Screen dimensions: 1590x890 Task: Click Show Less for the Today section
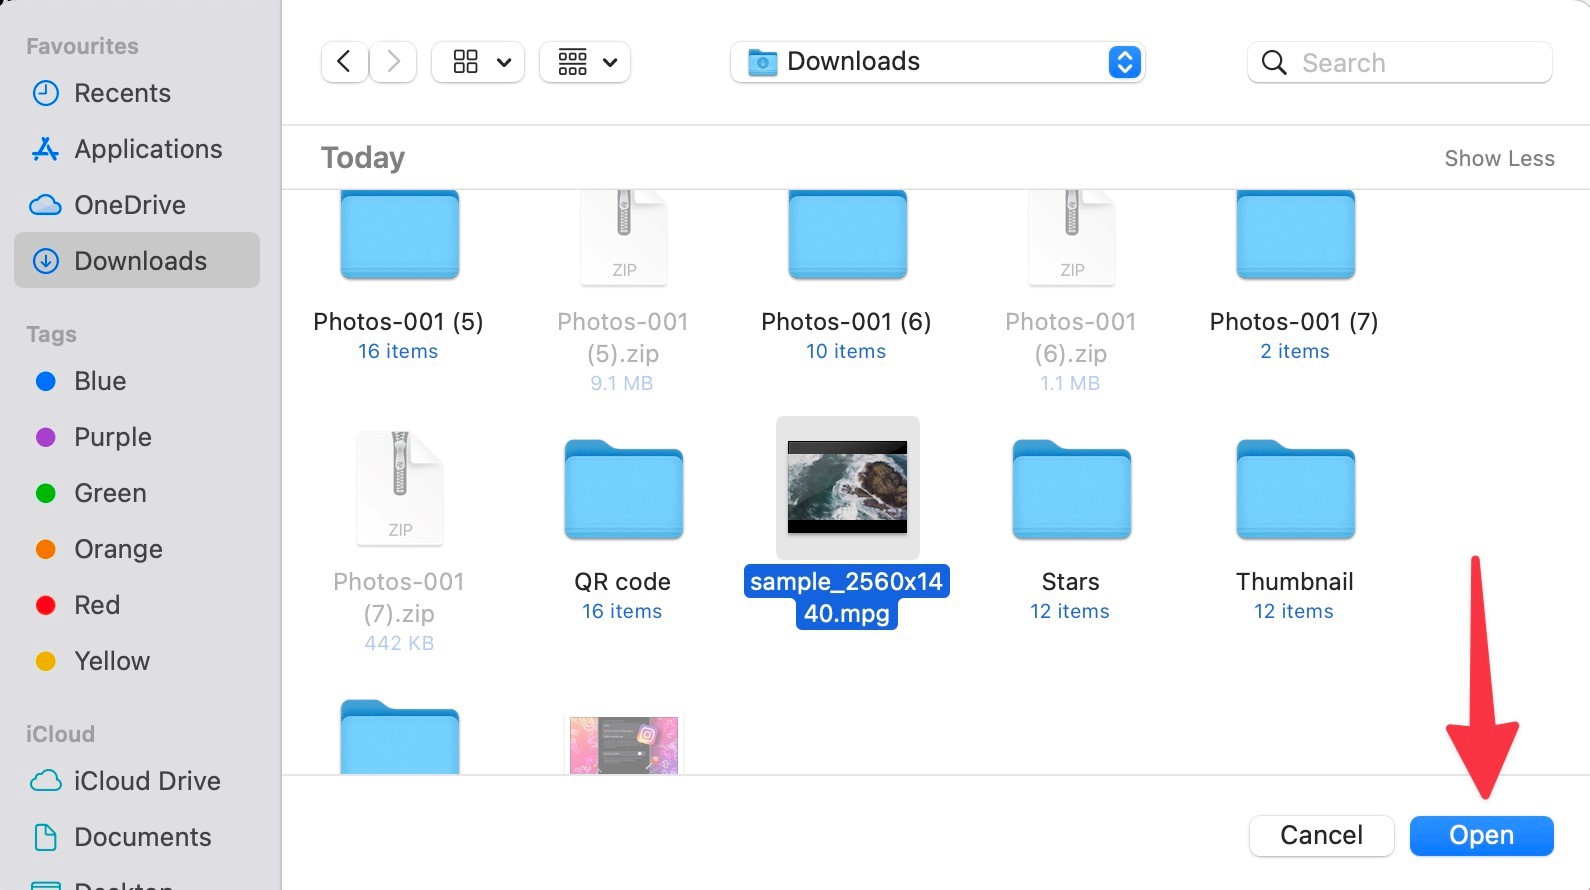pos(1499,158)
